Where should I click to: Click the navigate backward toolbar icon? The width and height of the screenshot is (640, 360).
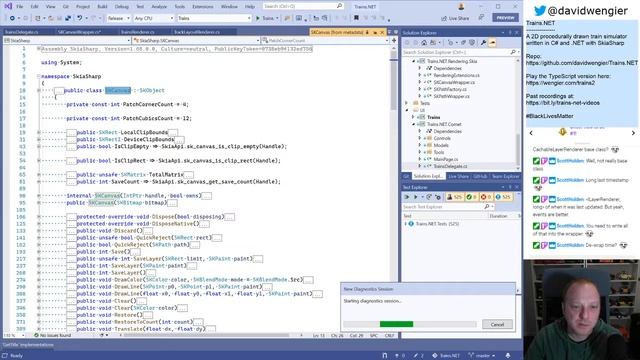tap(12, 18)
